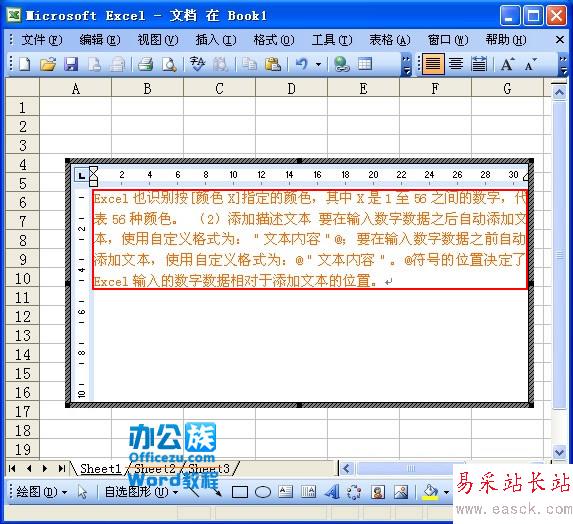
Task: Open the 文件(F) menu
Action: point(42,39)
